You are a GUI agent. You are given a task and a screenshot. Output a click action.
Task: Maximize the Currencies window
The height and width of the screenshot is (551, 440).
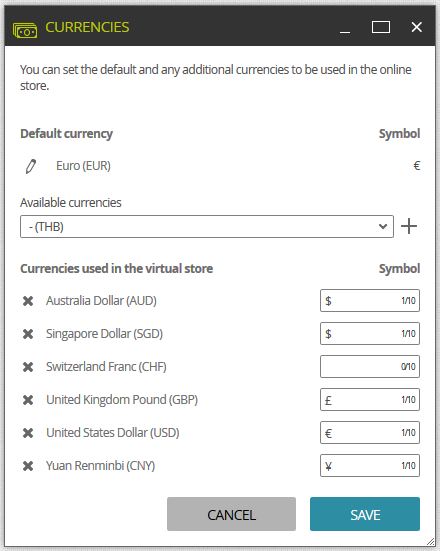click(381, 27)
